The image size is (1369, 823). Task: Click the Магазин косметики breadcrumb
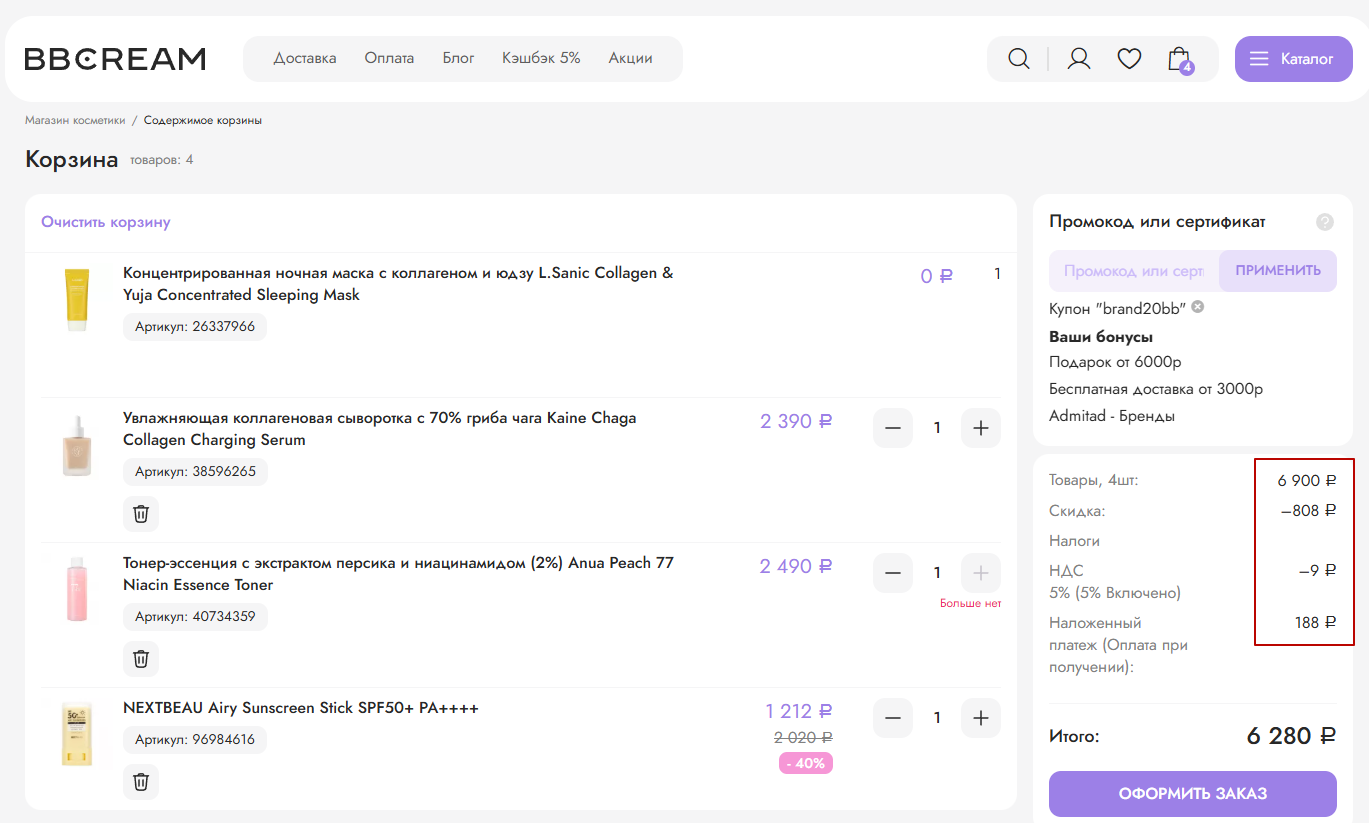tap(75, 120)
